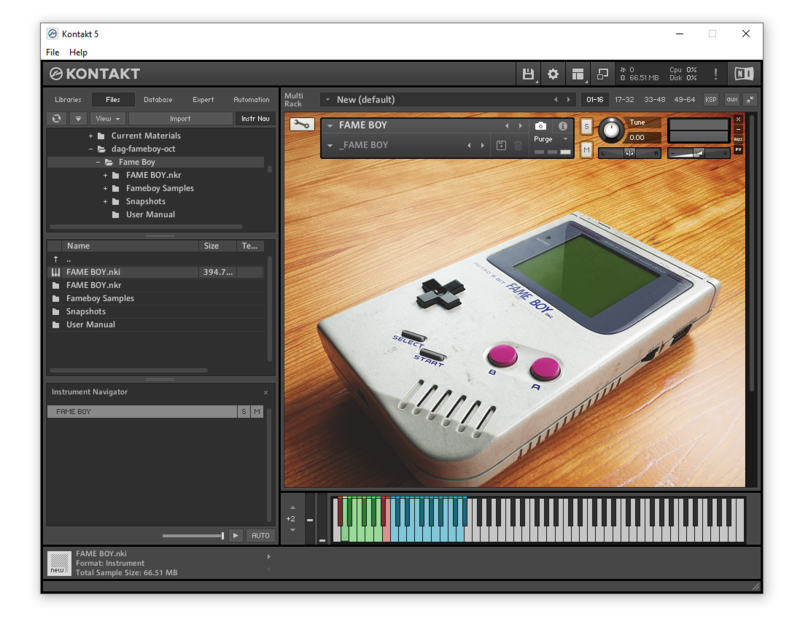Open the File menu
This screenshot has width=800, height=627.
pyautogui.click(x=53, y=53)
